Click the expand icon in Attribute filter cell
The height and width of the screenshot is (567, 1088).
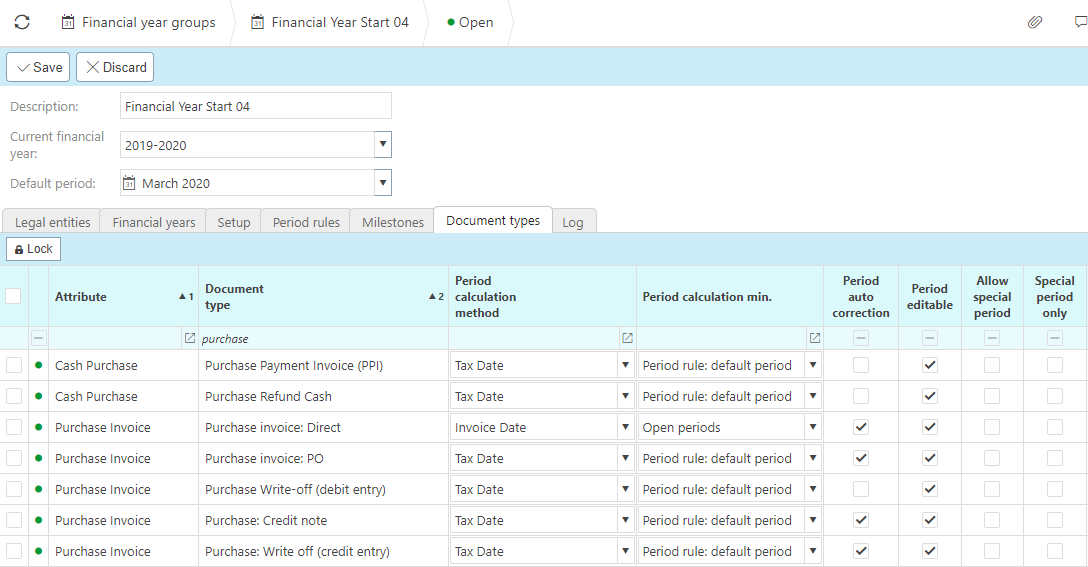[190, 339]
